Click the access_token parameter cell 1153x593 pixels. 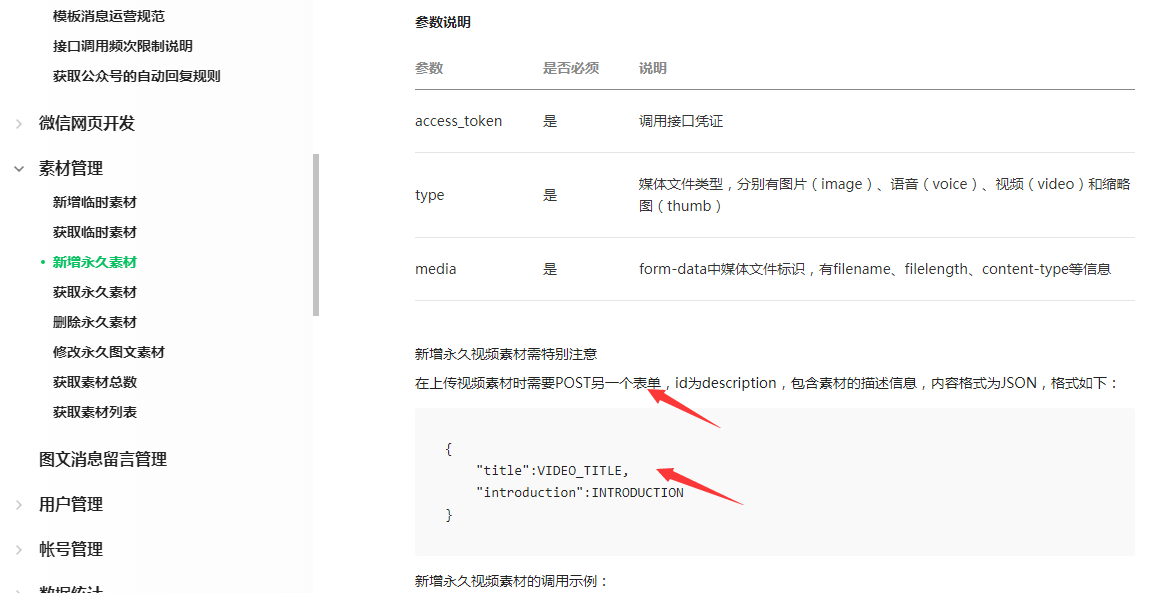tap(459, 121)
